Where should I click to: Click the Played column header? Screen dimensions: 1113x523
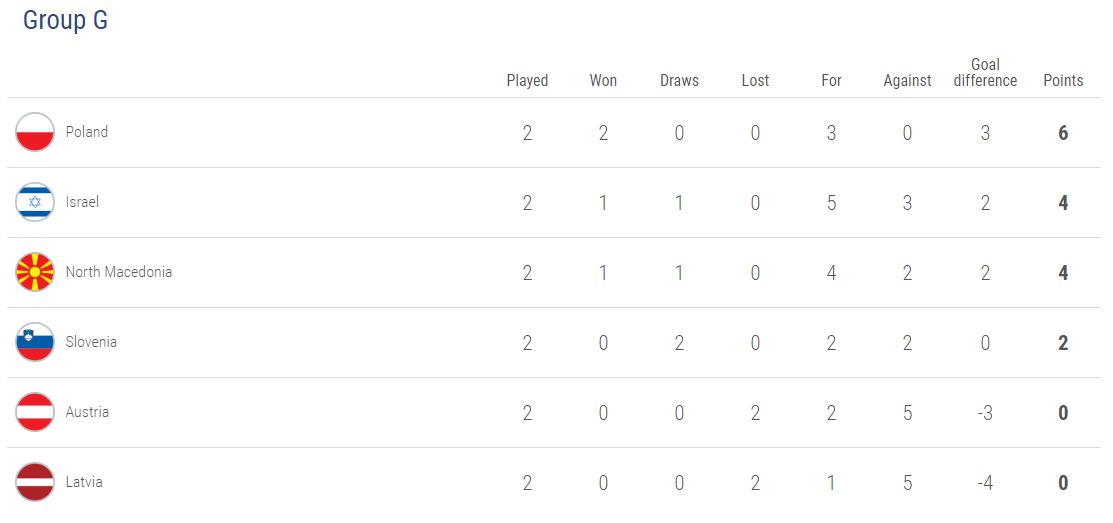tap(527, 81)
